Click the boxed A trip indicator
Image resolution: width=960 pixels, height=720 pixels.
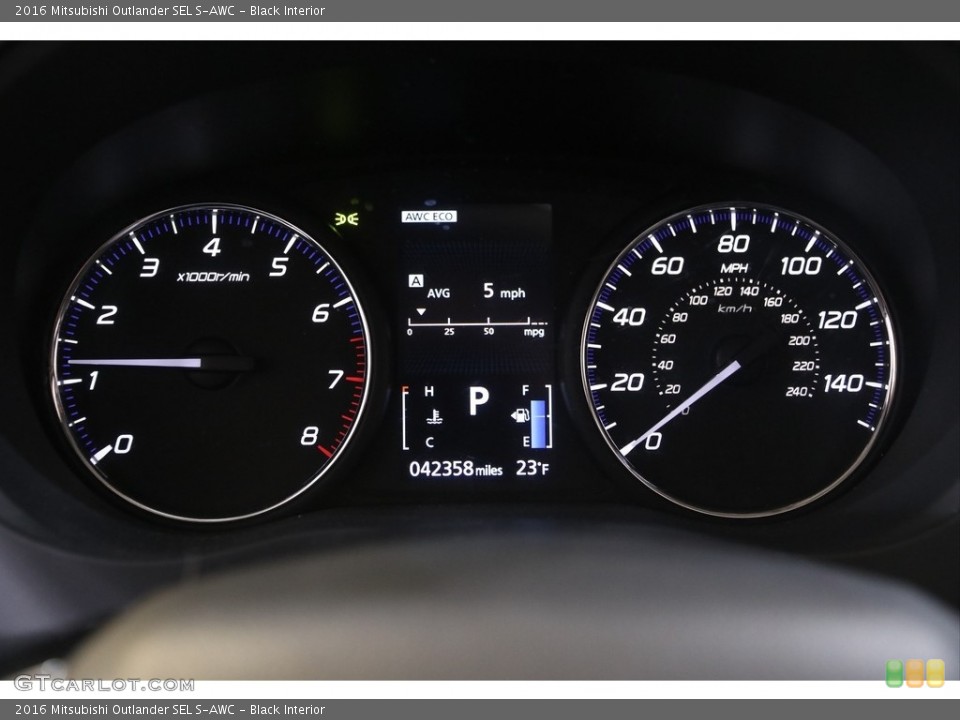[416, 280]
